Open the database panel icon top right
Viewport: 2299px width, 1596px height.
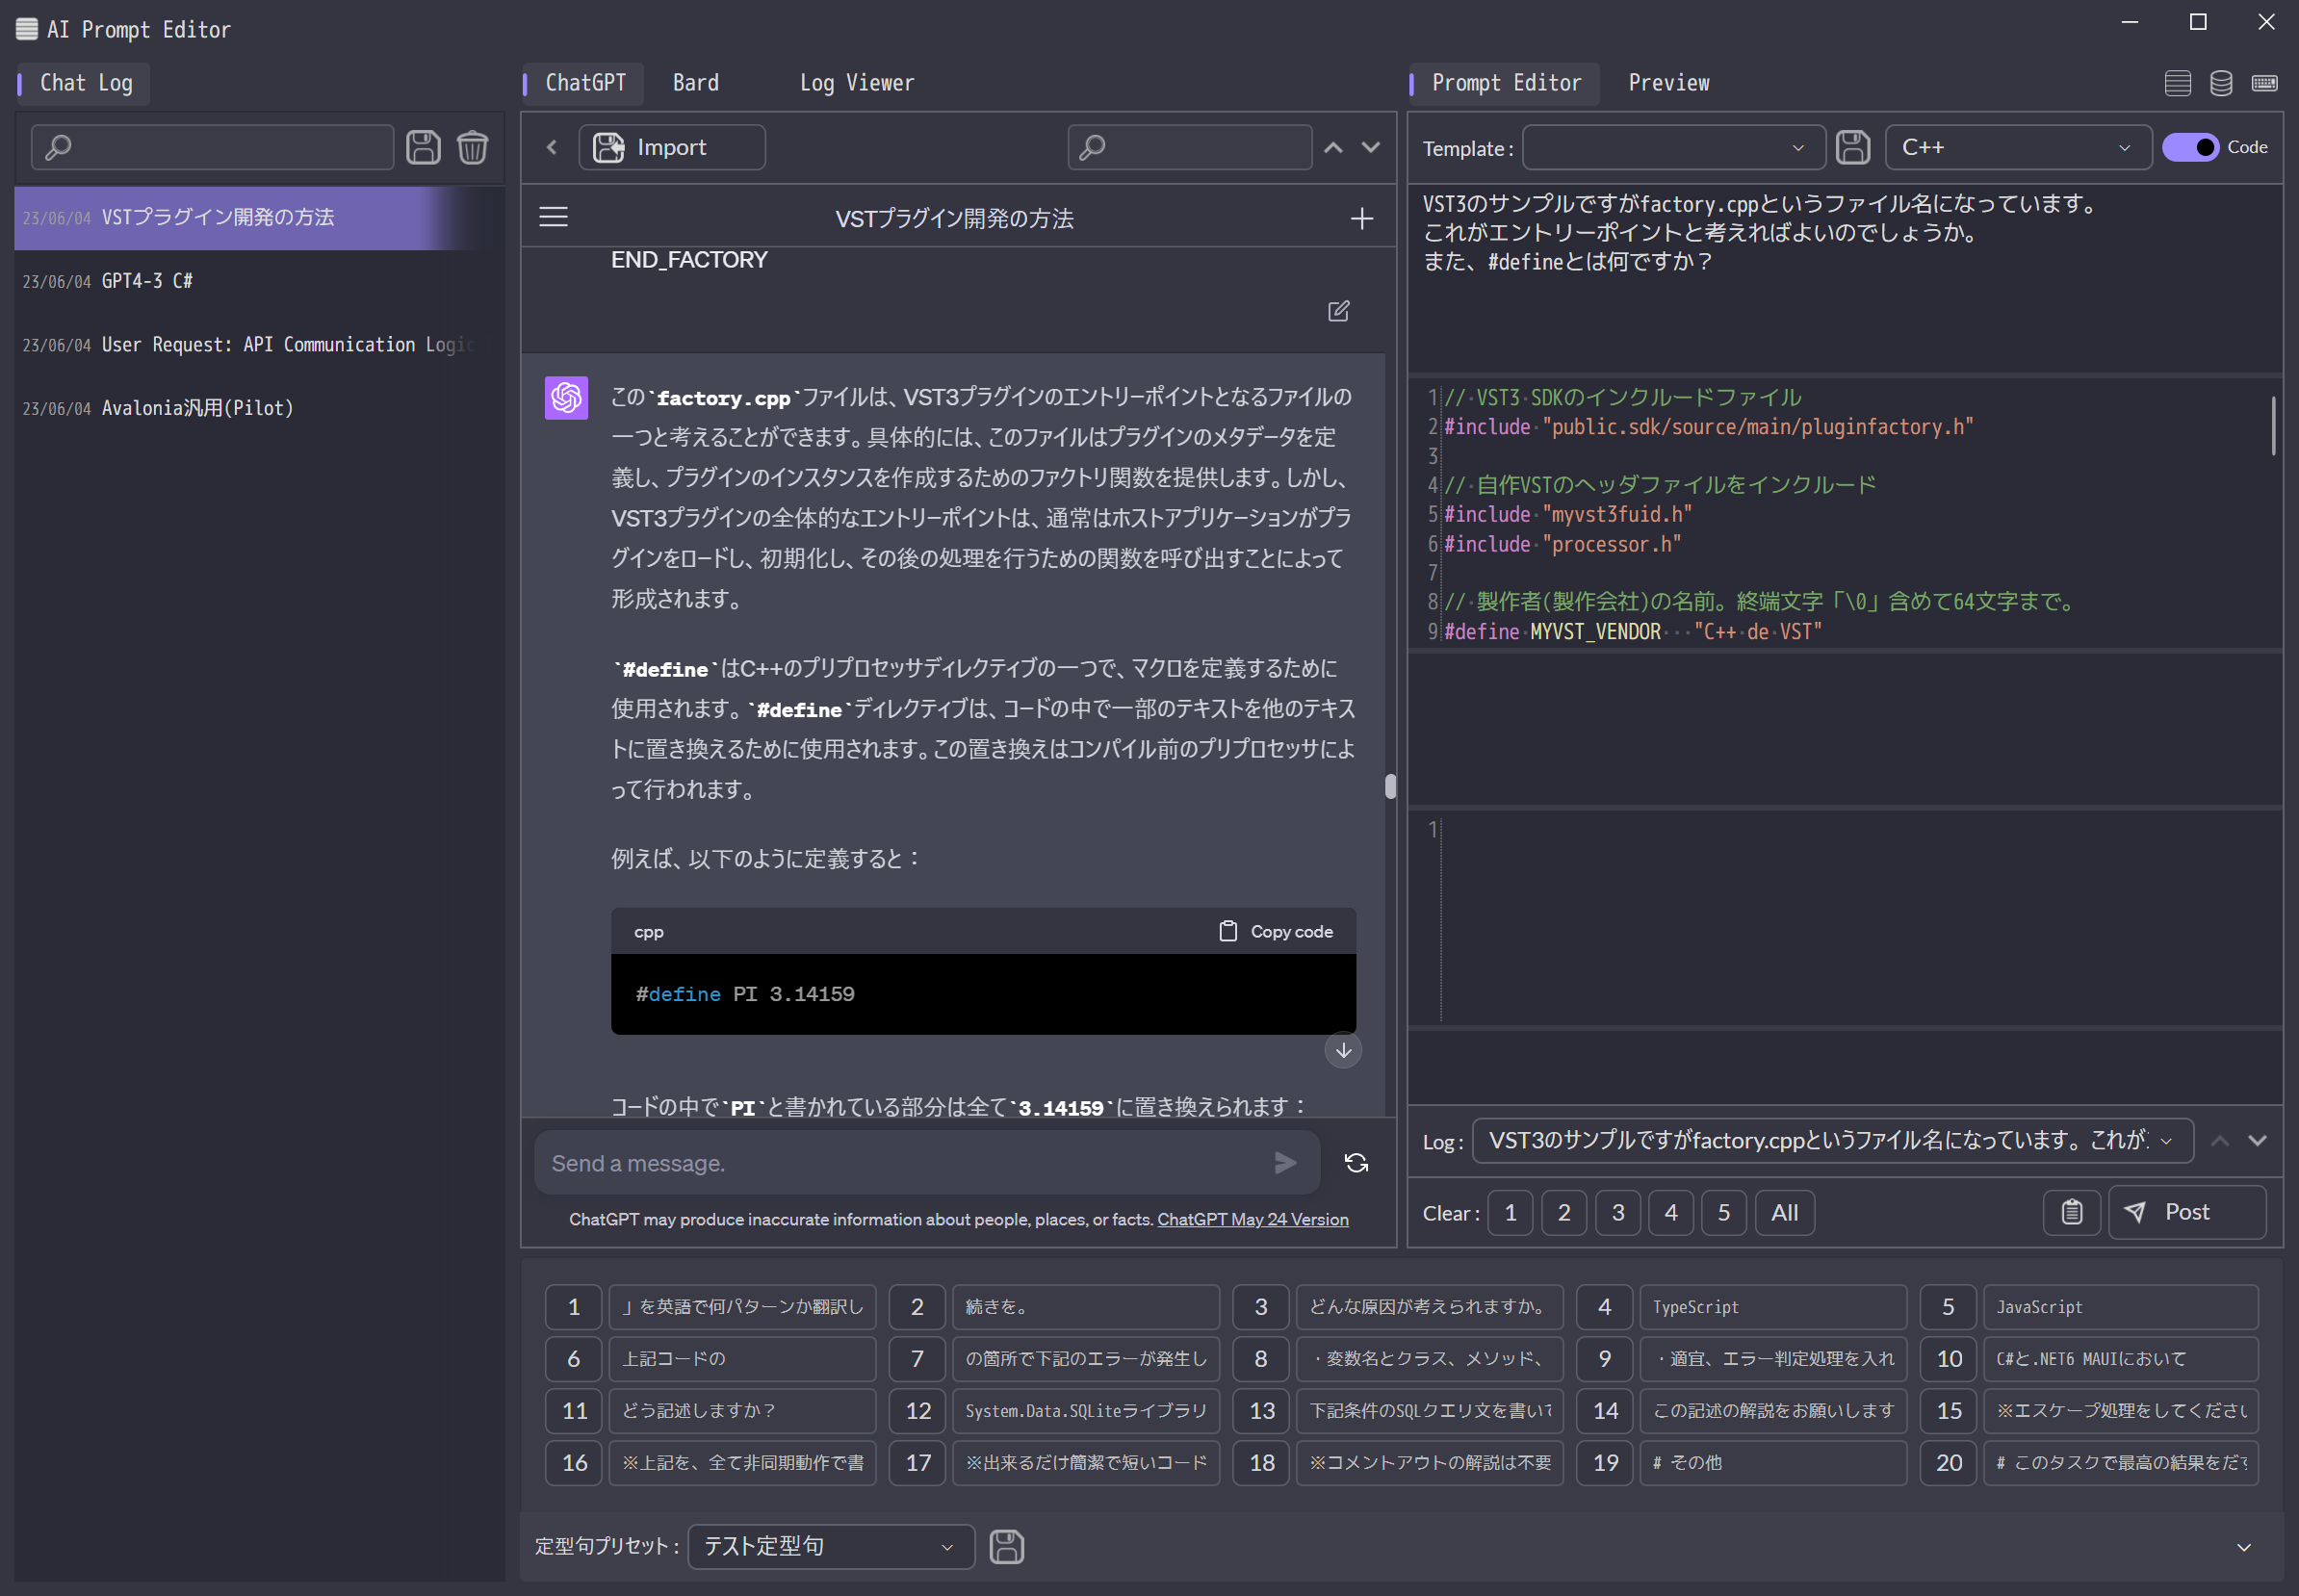click(x=2221, y=84)
